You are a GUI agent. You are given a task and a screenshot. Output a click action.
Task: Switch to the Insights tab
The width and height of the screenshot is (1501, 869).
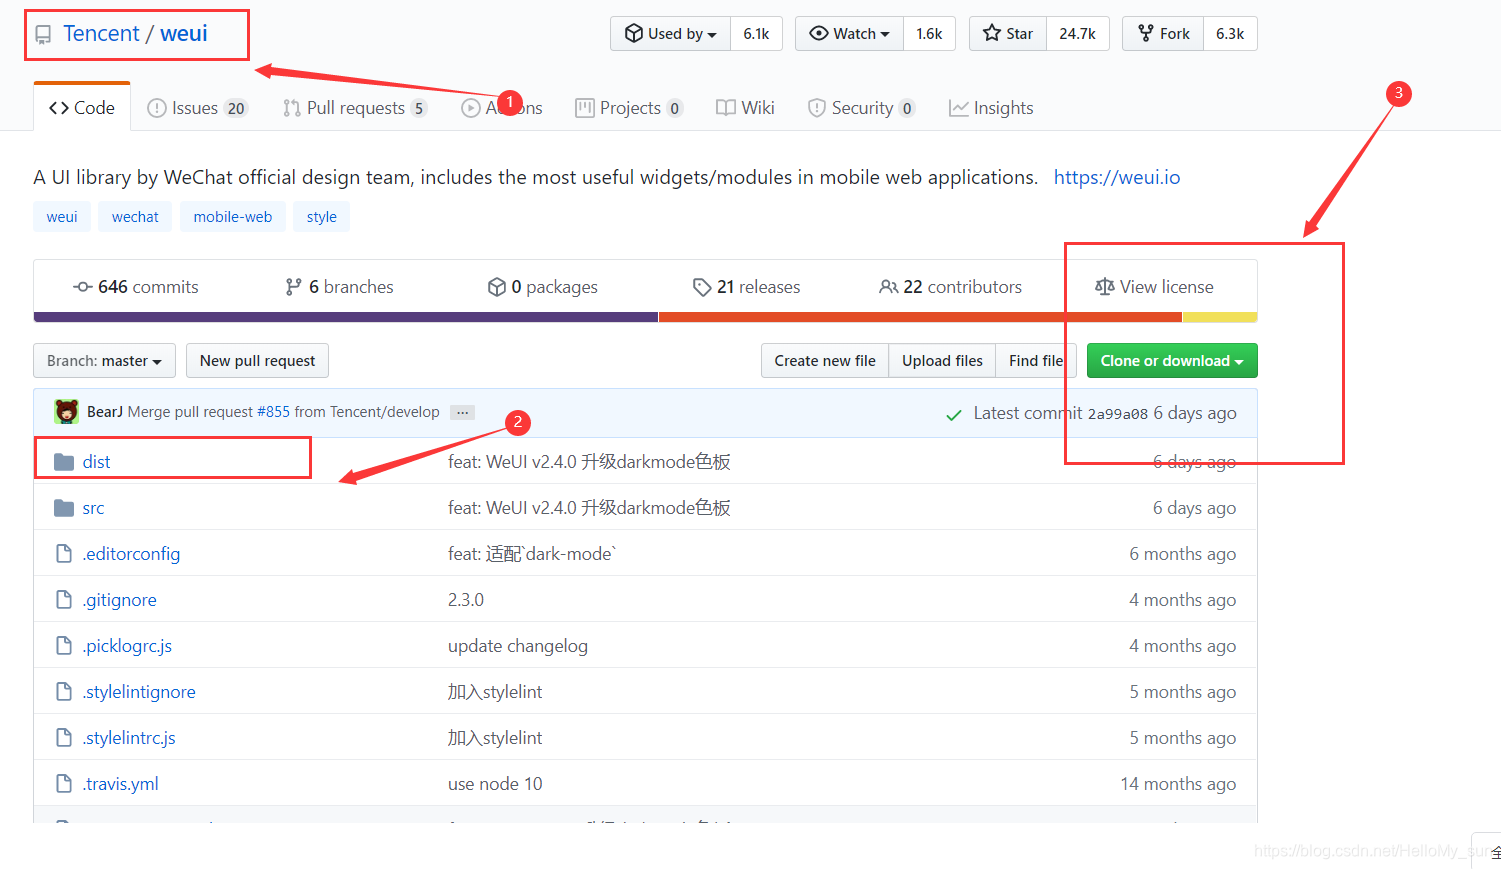point(991,107)
